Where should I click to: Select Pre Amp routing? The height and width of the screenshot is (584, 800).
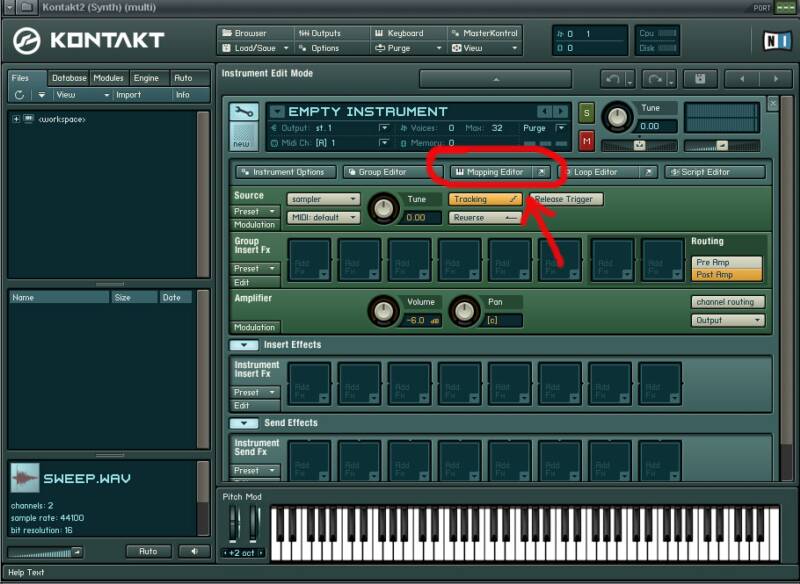(x=727, y=262)
